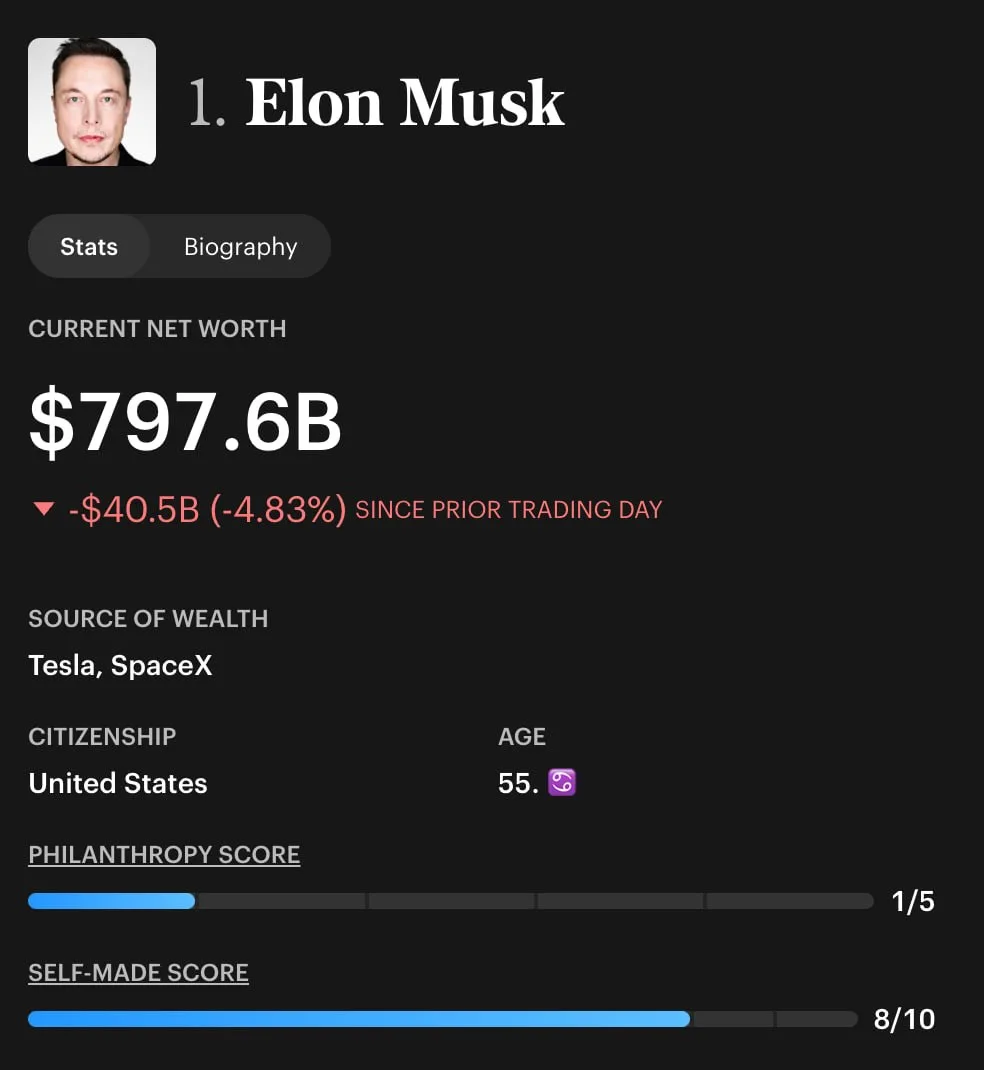984x1070 pixels.
Task: Click the Current Net Worth label
Action: (158, 329)
